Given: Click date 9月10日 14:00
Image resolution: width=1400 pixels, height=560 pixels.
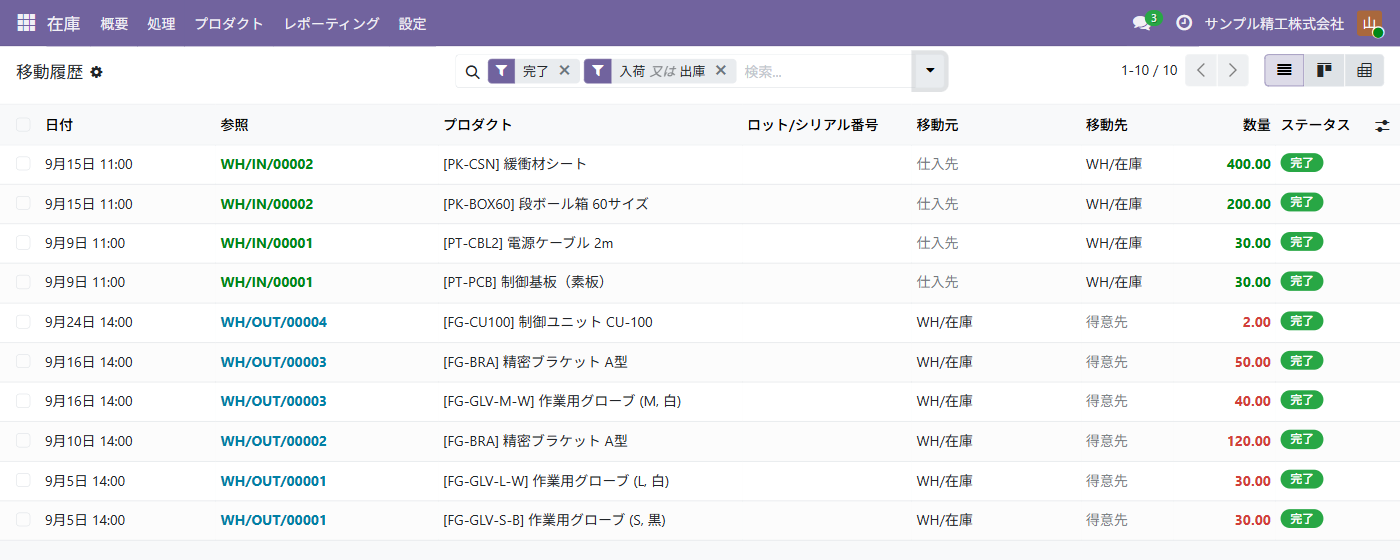Looking at the screenshot, I should (x=89, y=440).
